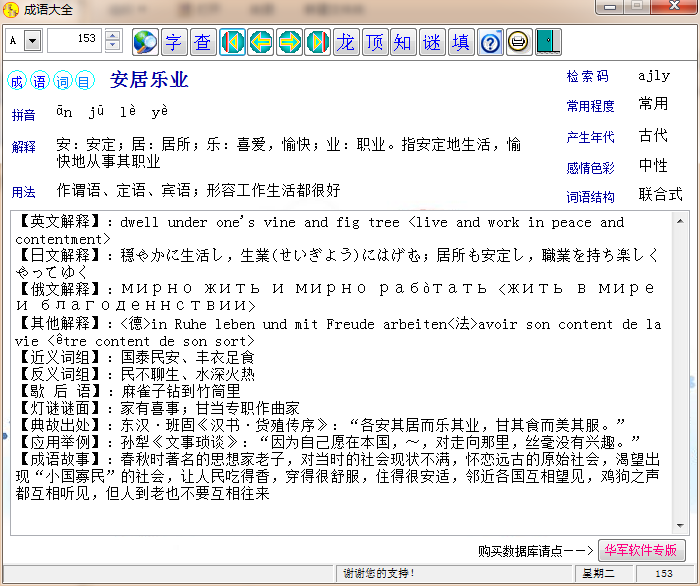Open the 字 character lookup tool
Image resolution: width=700 pixels, height=586 pixels.
pos(174,42)
